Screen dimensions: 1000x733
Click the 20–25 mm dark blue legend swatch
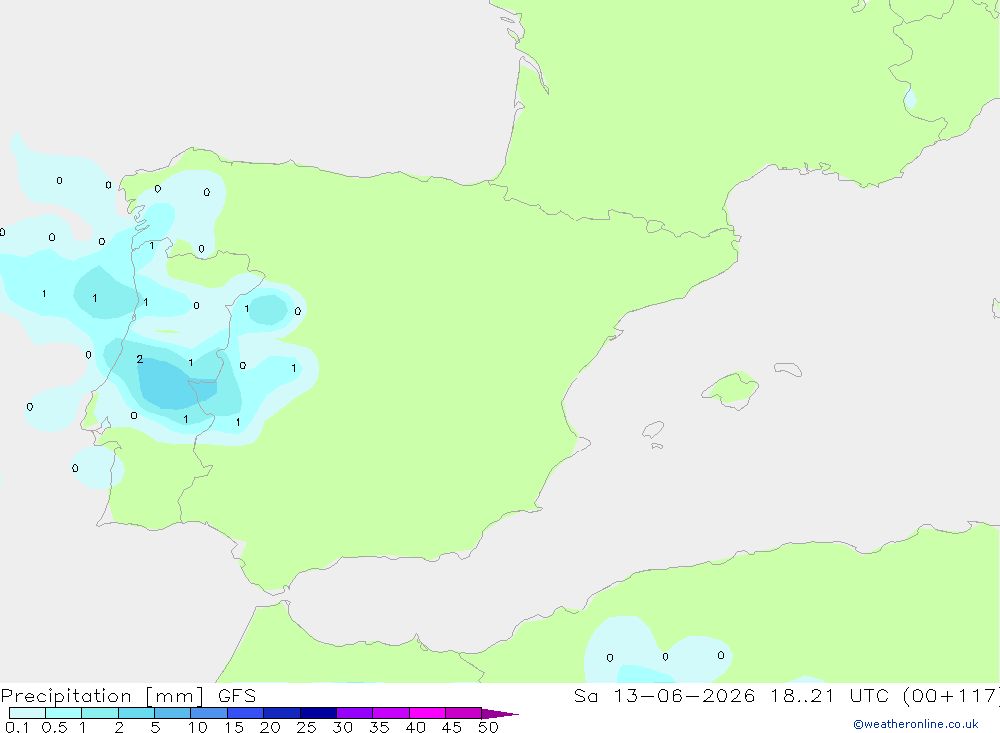point(282,713)
